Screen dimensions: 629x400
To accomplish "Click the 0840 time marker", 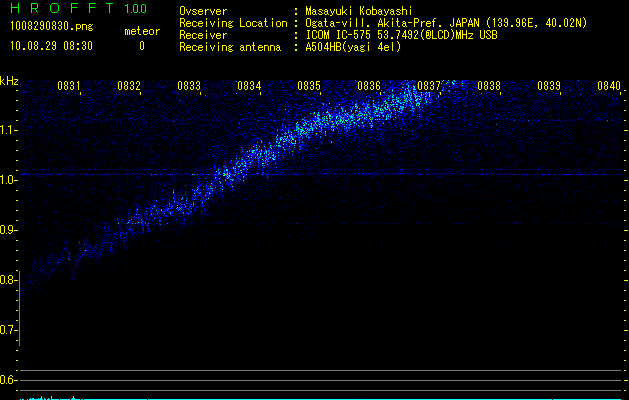I will coord(609,86).
